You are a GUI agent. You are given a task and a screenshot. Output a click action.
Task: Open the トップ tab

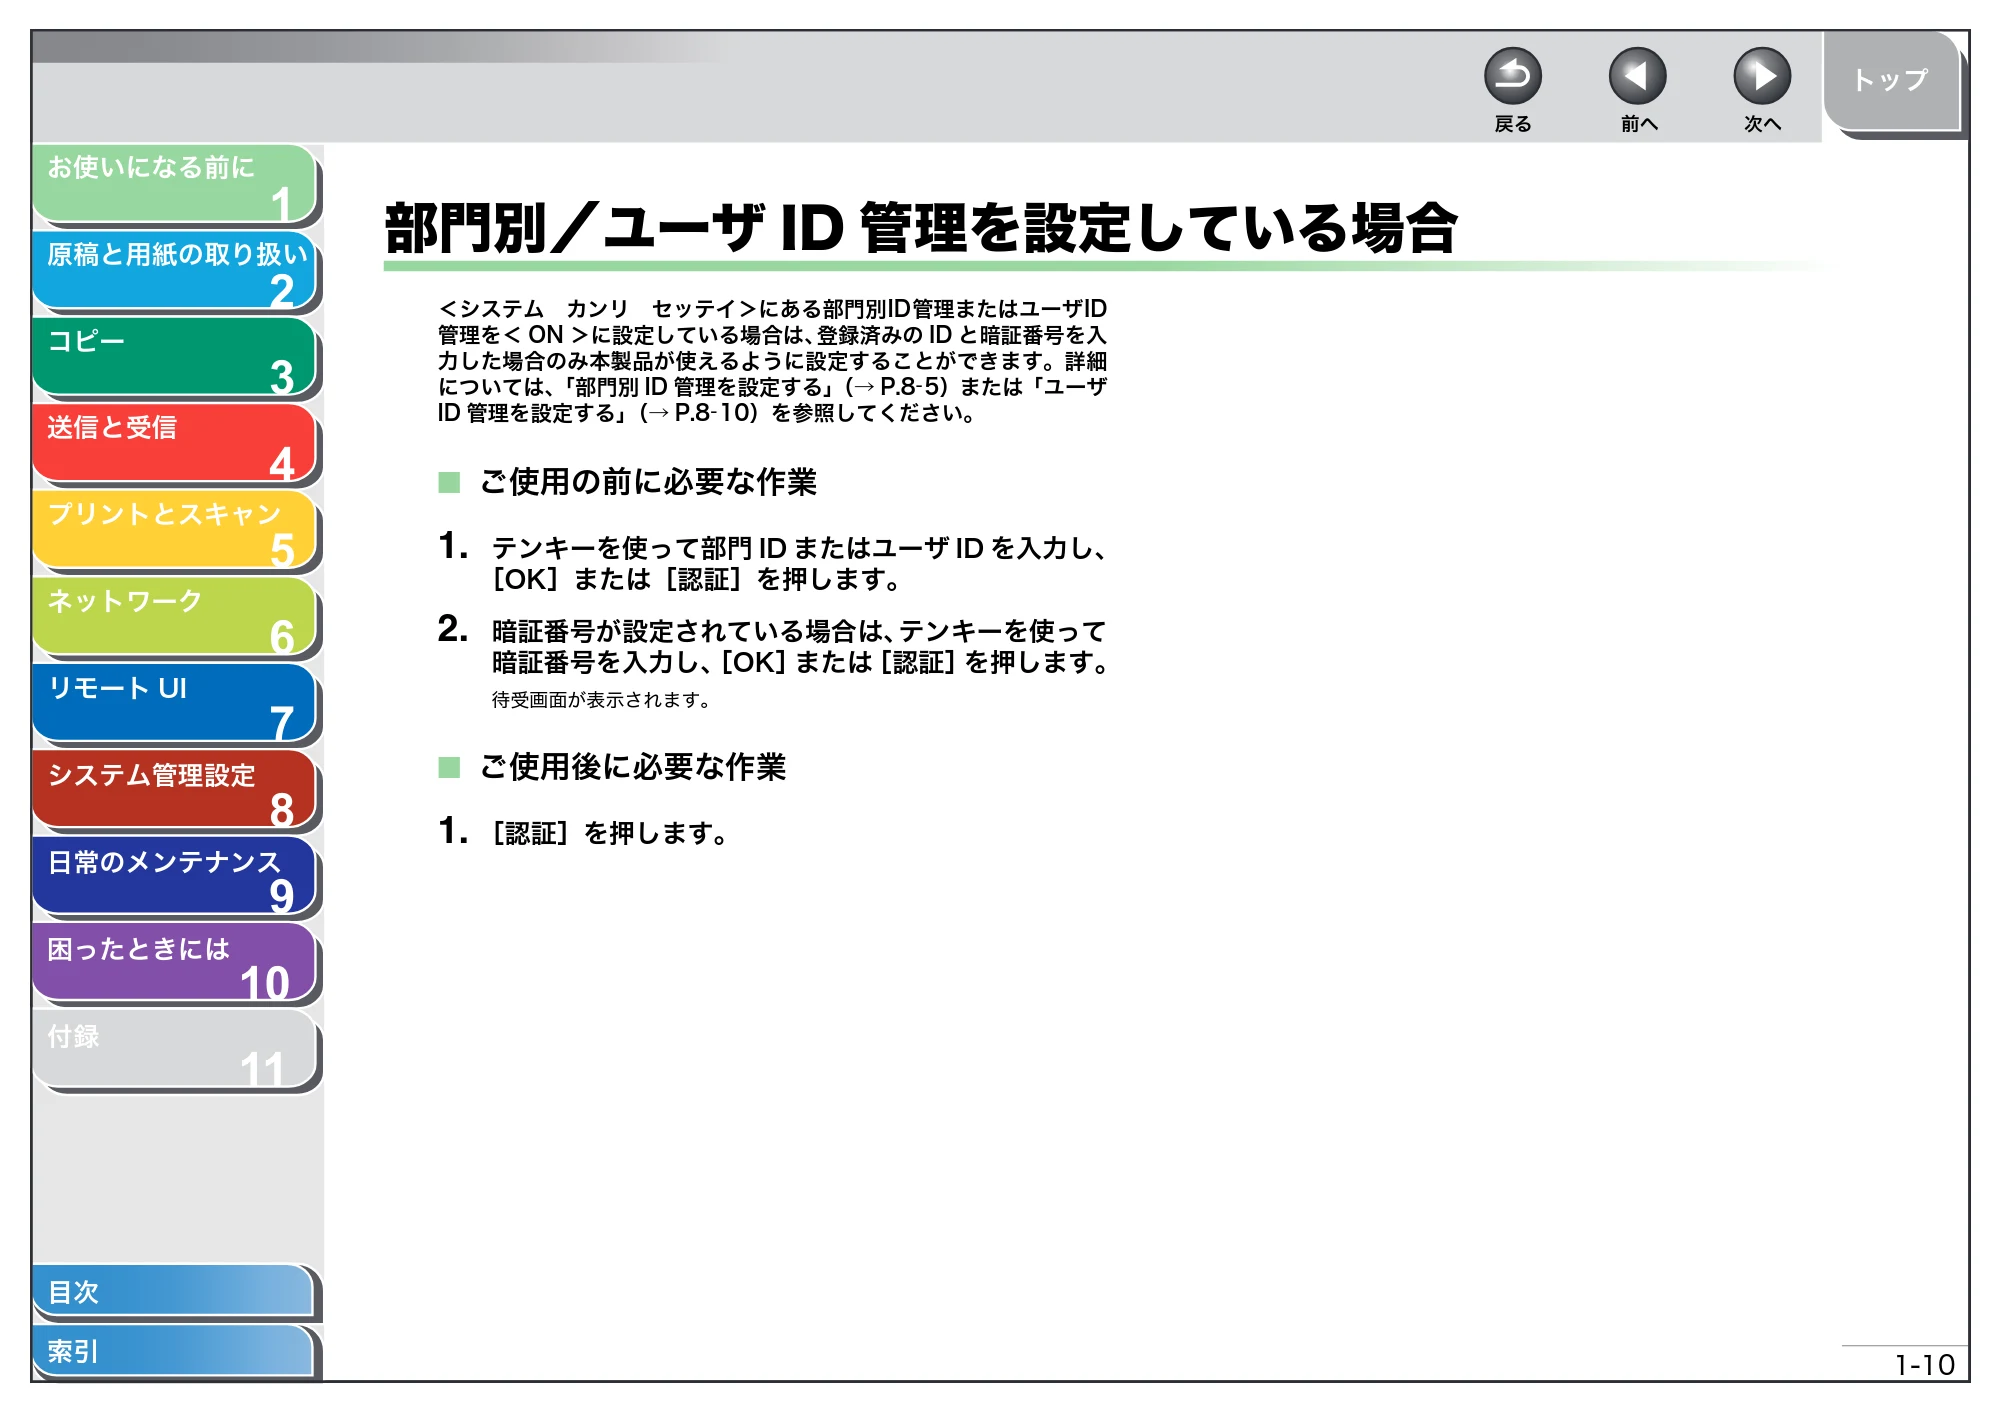coord(1891,81)
